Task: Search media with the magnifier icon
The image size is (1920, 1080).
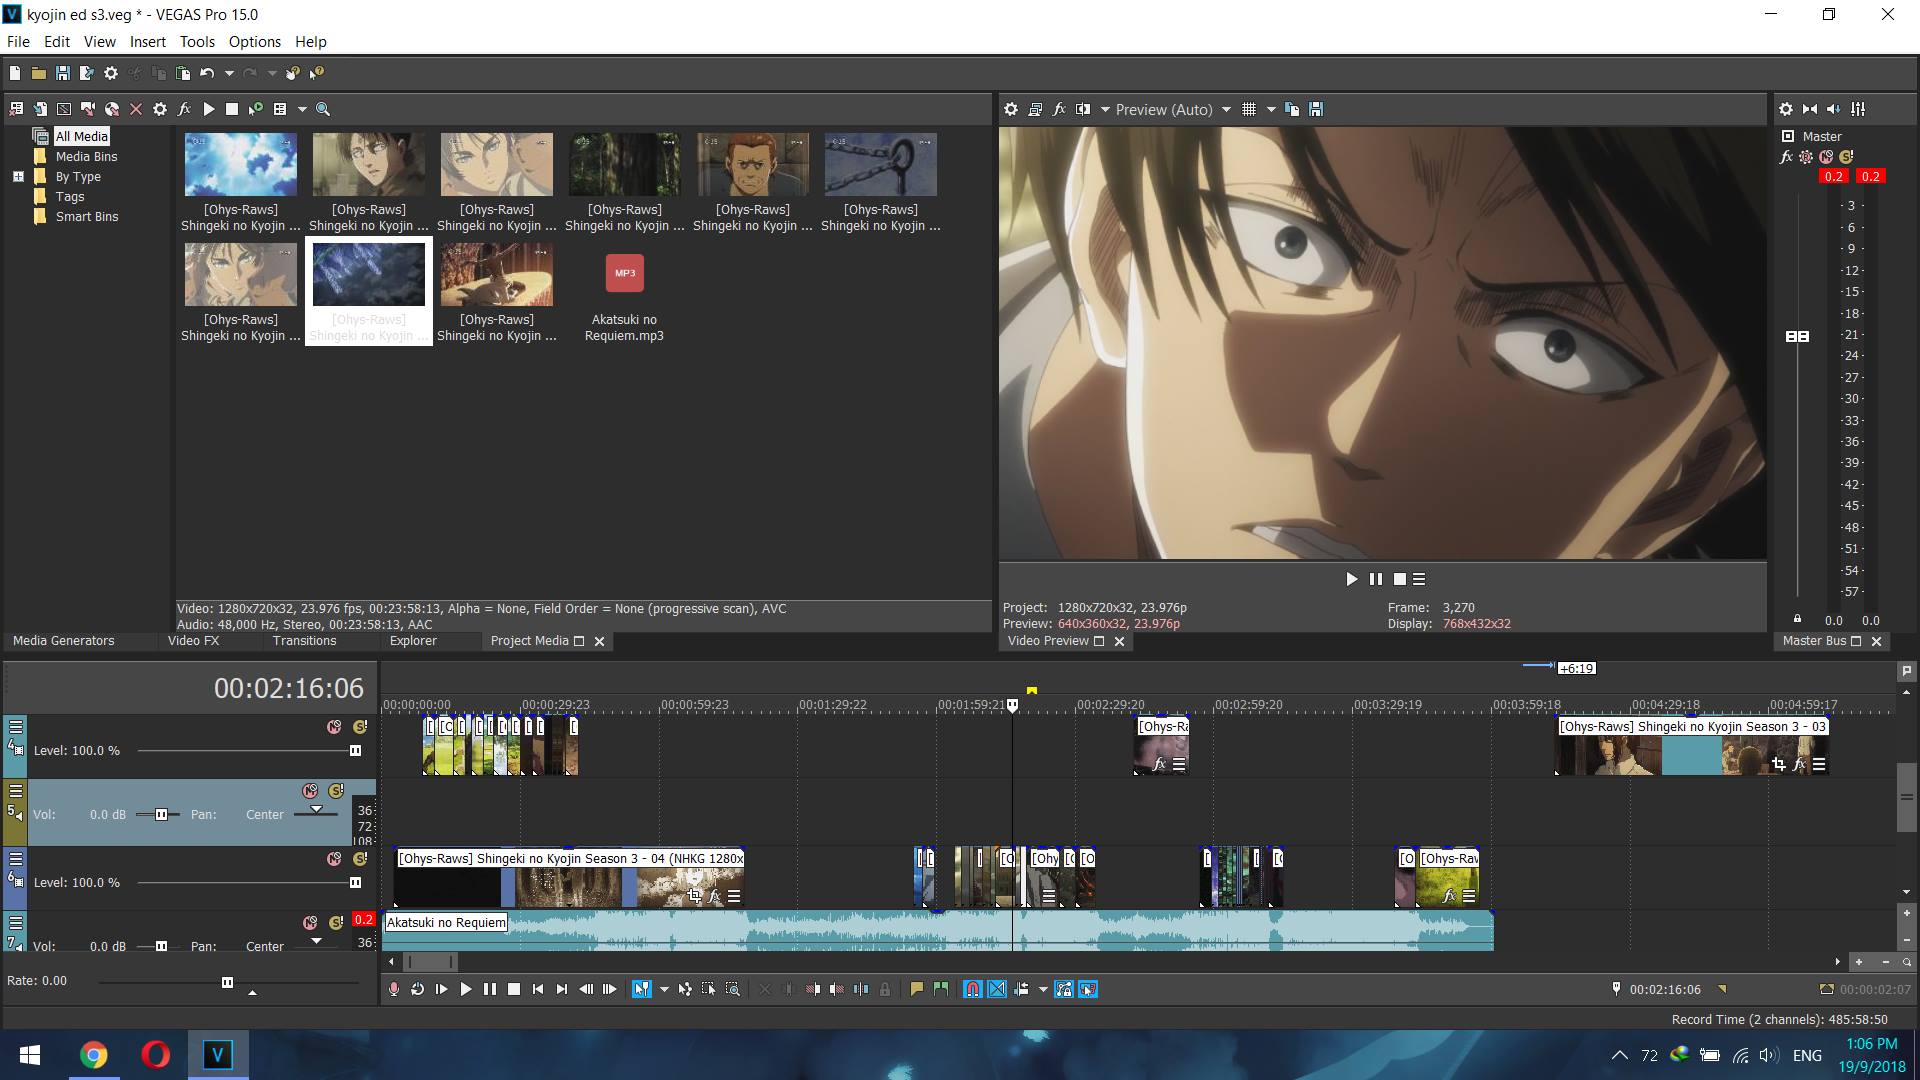Action: click(x=323, y=109)
